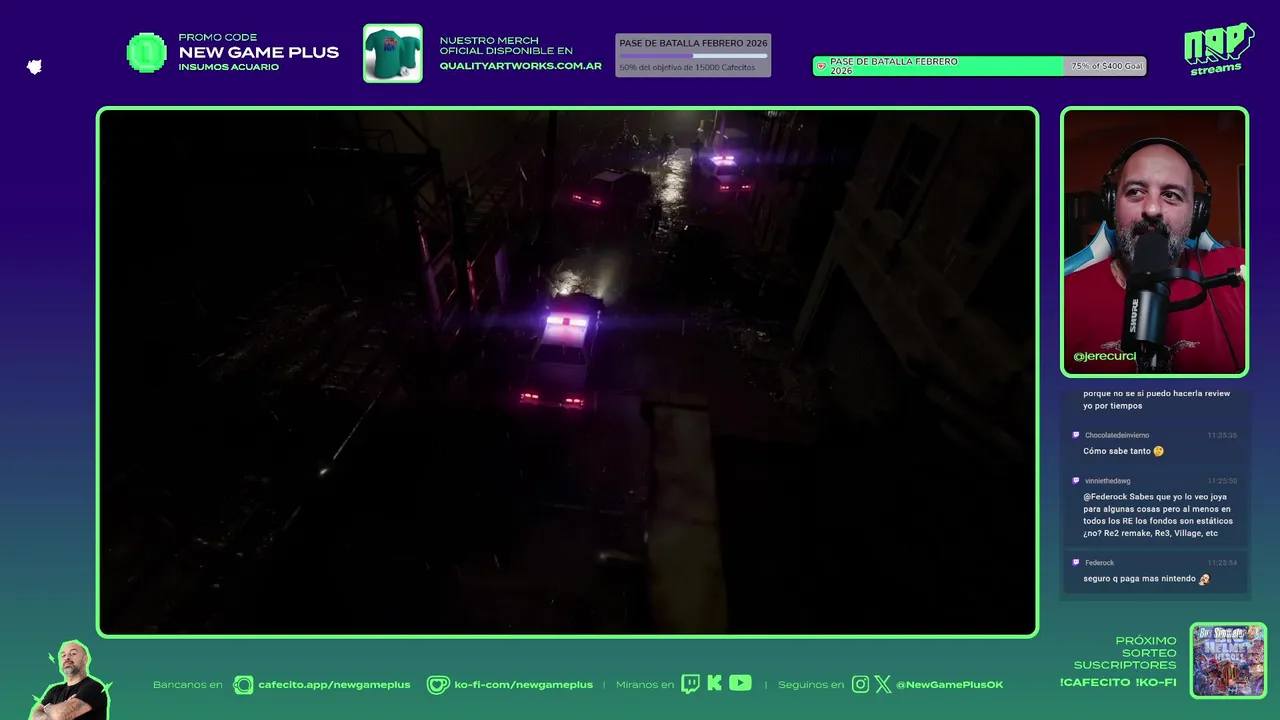
Task: Open the next giveaway game cover thumbnail
Action: pos(1228,660)
